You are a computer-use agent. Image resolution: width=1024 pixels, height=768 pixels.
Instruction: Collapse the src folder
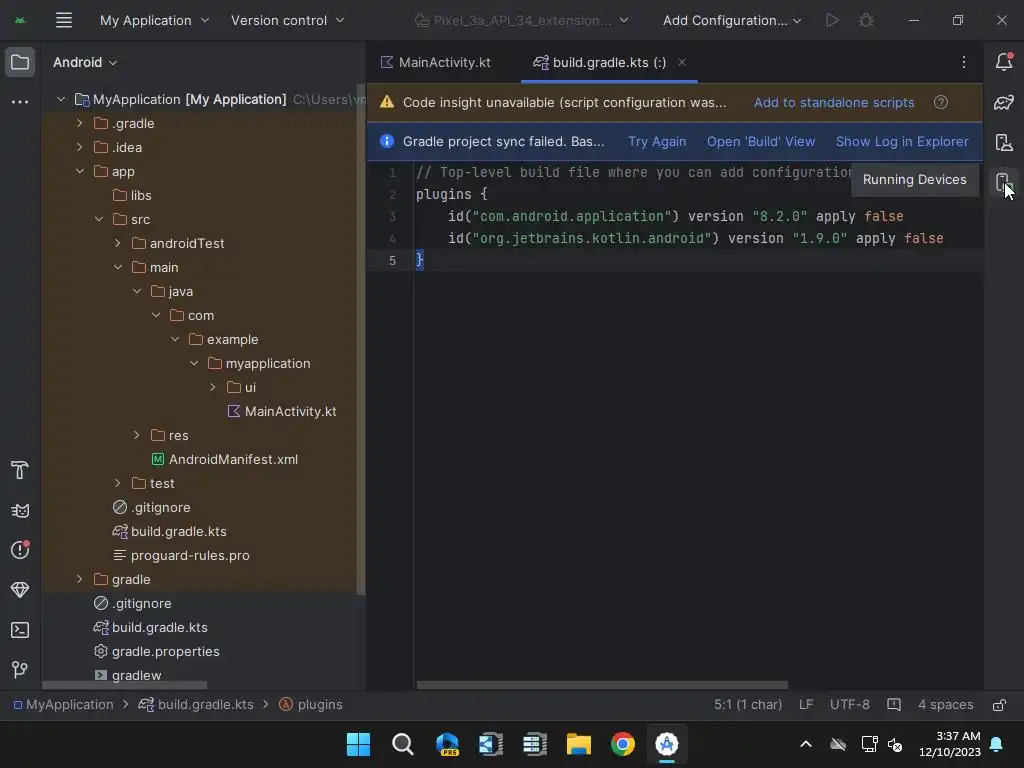99,219
